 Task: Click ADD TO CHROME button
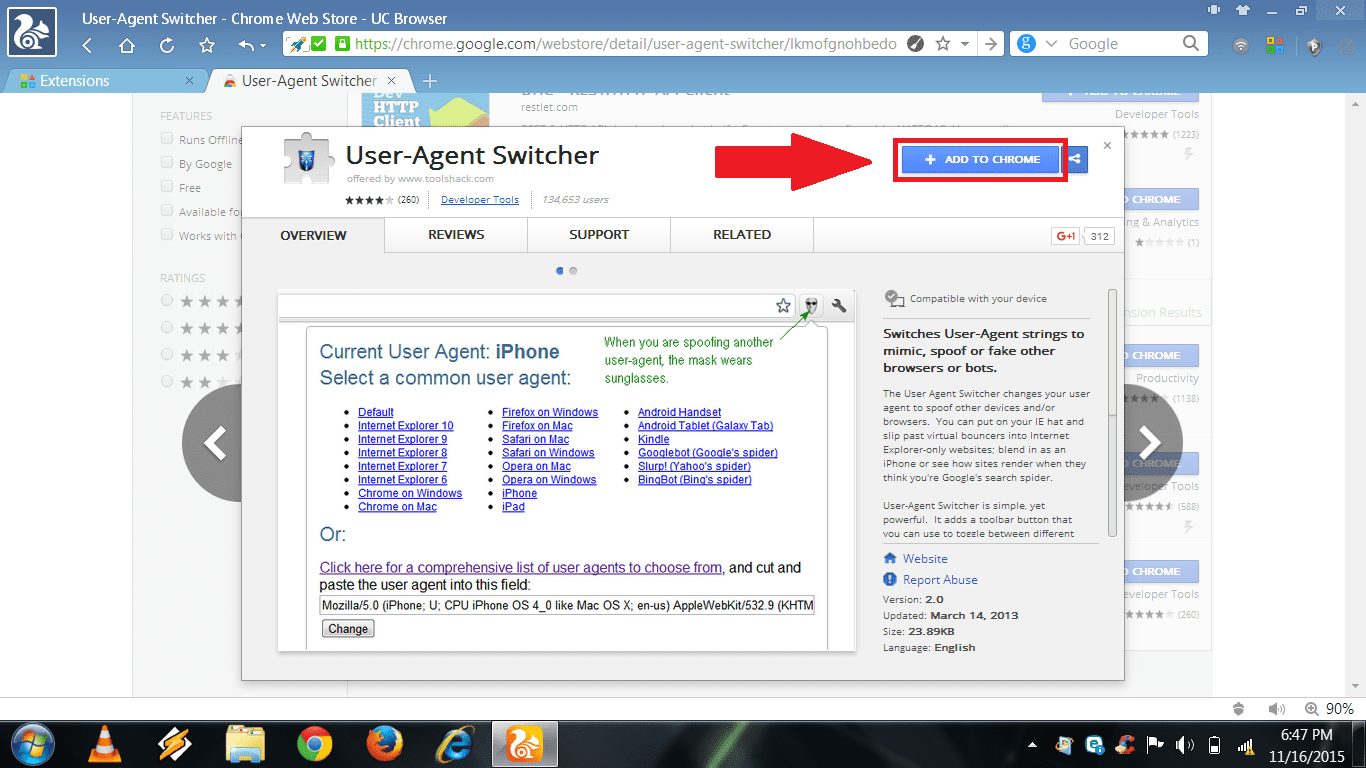coord(981,159)
